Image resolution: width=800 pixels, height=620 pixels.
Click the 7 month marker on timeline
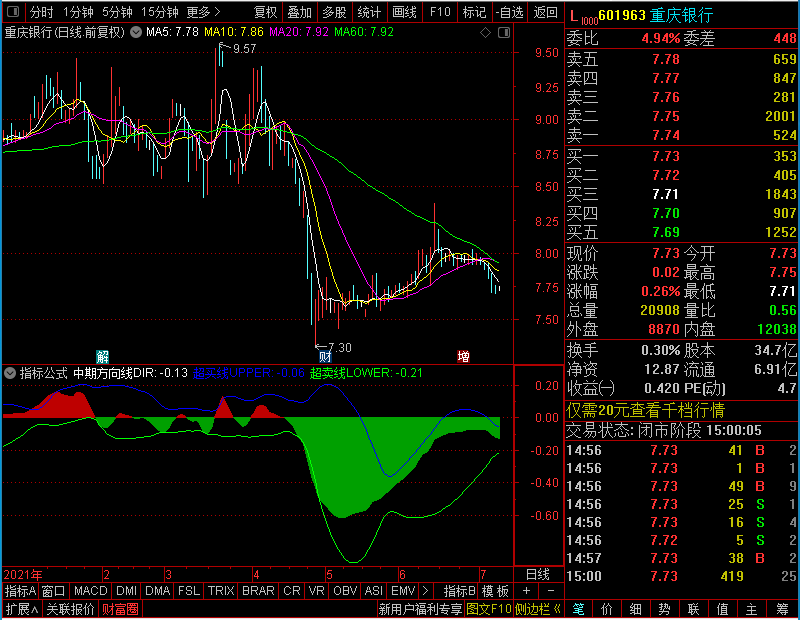coord(483,575)
